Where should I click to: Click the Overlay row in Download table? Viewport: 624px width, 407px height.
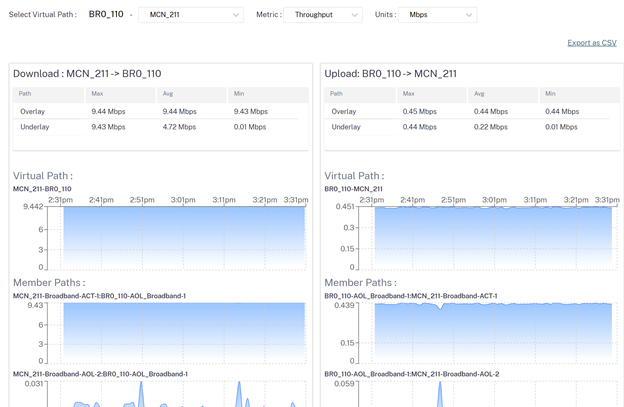coord(160,111)
